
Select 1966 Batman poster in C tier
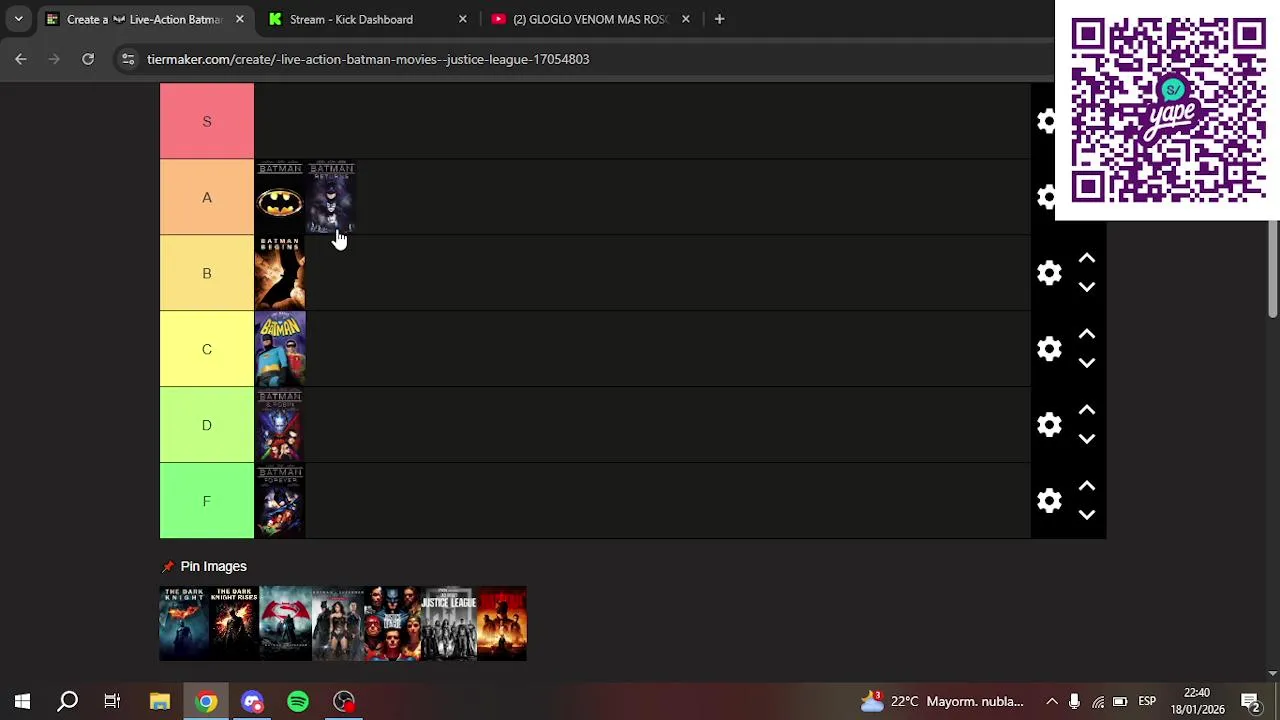[280, 349]
